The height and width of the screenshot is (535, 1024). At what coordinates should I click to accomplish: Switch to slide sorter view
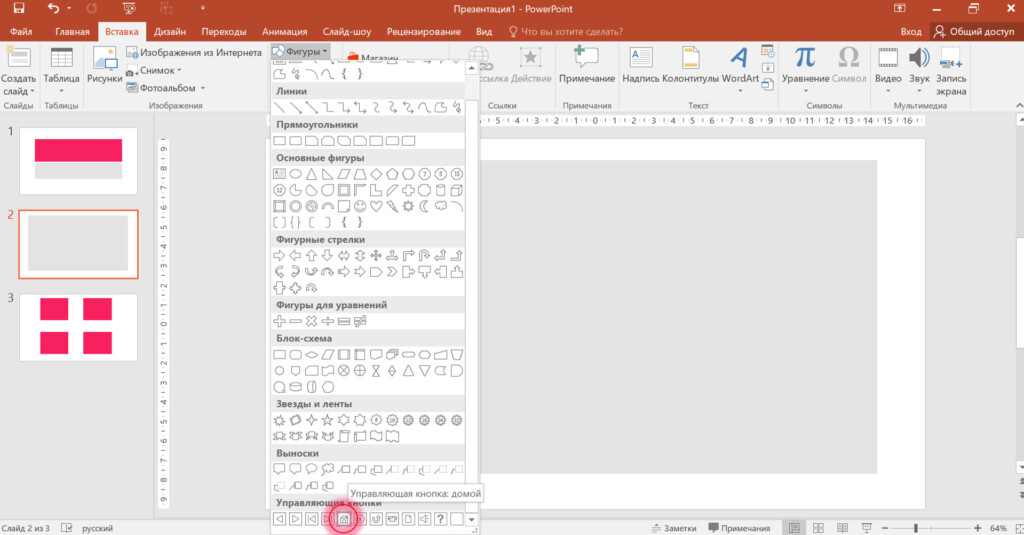tap(817, 527)
